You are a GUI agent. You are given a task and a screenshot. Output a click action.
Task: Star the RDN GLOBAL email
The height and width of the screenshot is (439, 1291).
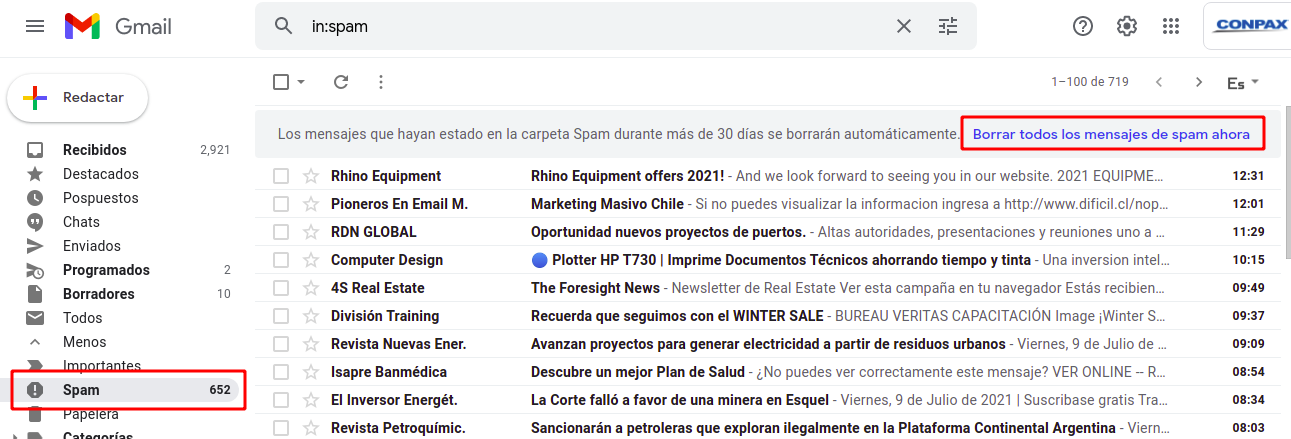point(310,232)
